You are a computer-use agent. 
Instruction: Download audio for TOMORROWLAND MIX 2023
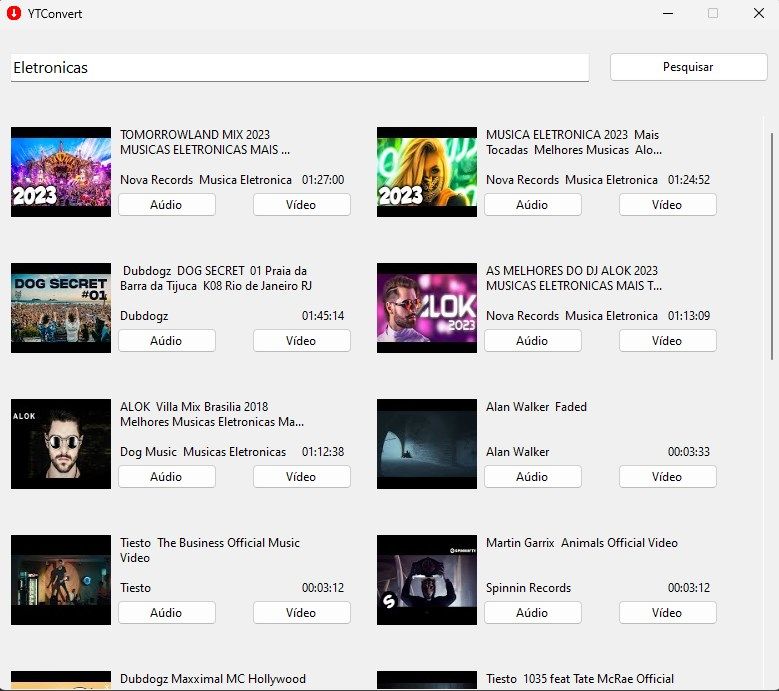pyautogui.click(x=166, y=205)
